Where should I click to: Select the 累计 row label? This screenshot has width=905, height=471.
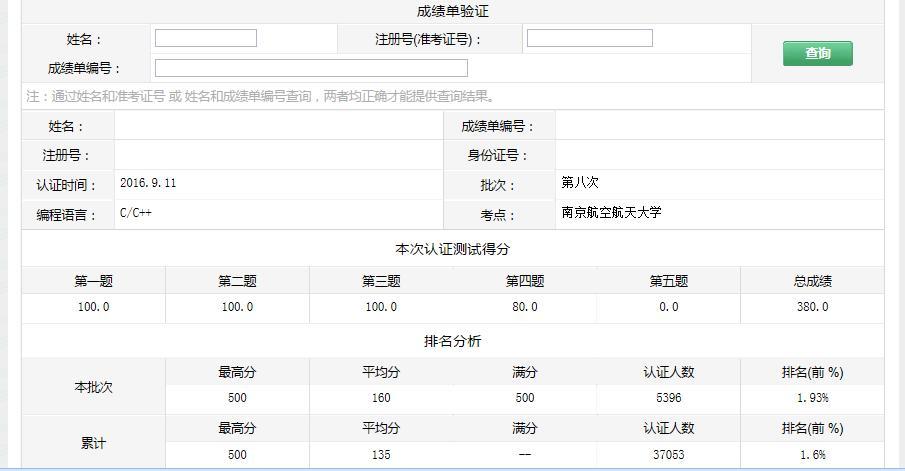94,443
